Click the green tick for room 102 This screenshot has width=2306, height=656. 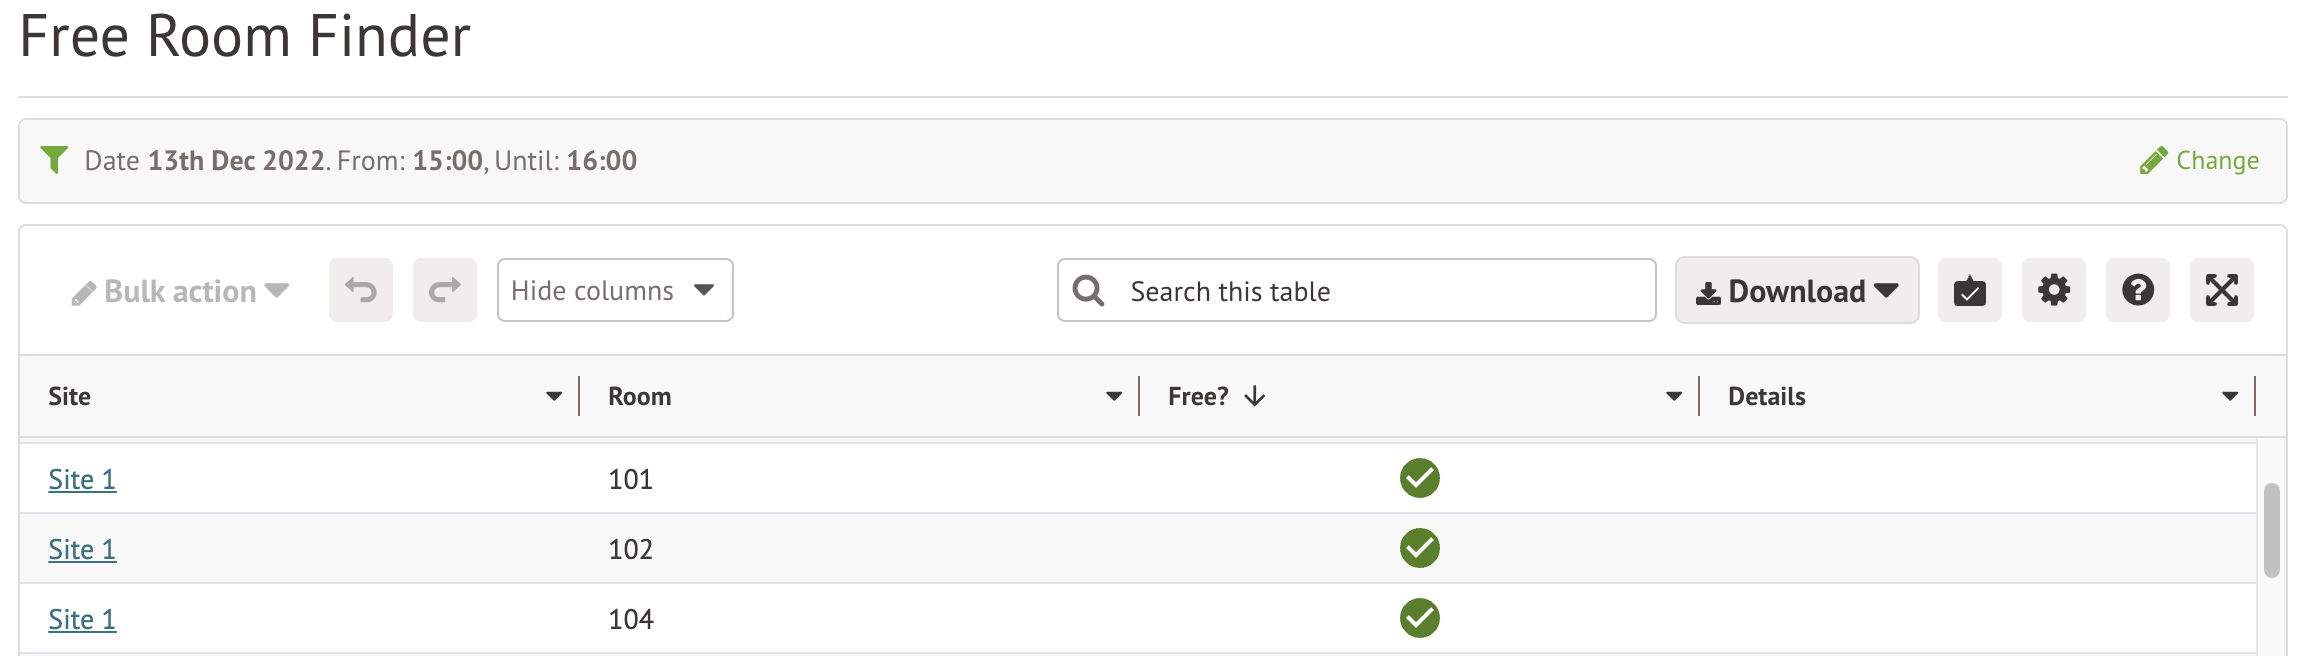coord(1419,548)
